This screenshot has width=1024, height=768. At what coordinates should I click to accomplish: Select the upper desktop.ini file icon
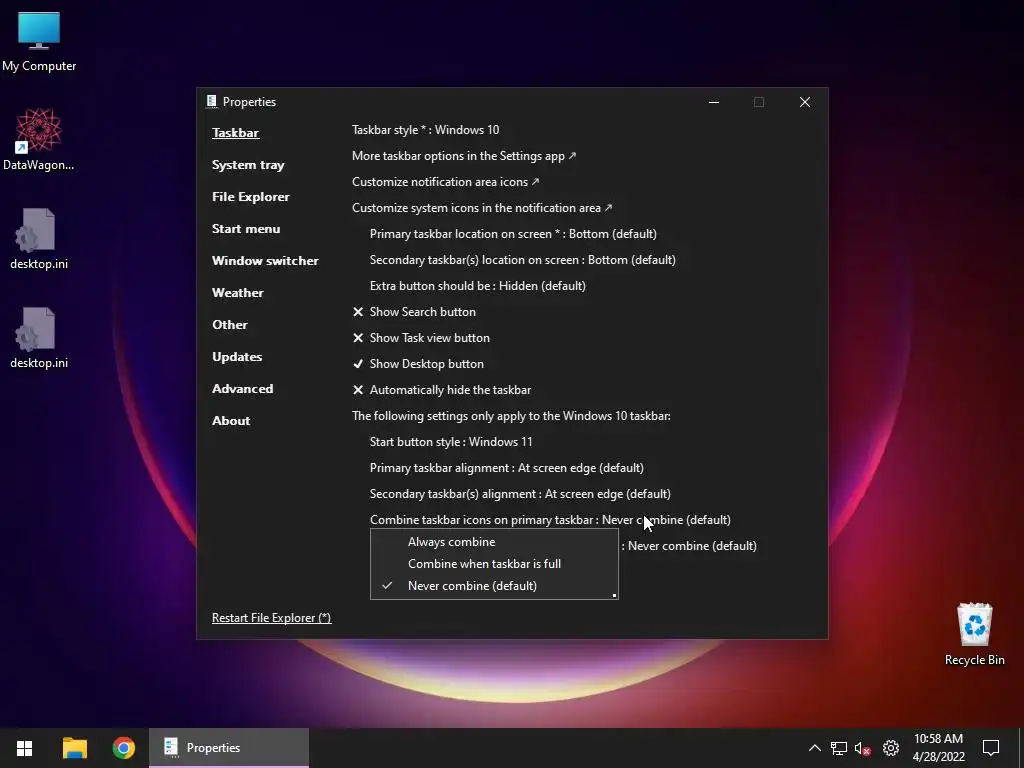[39, 238]
